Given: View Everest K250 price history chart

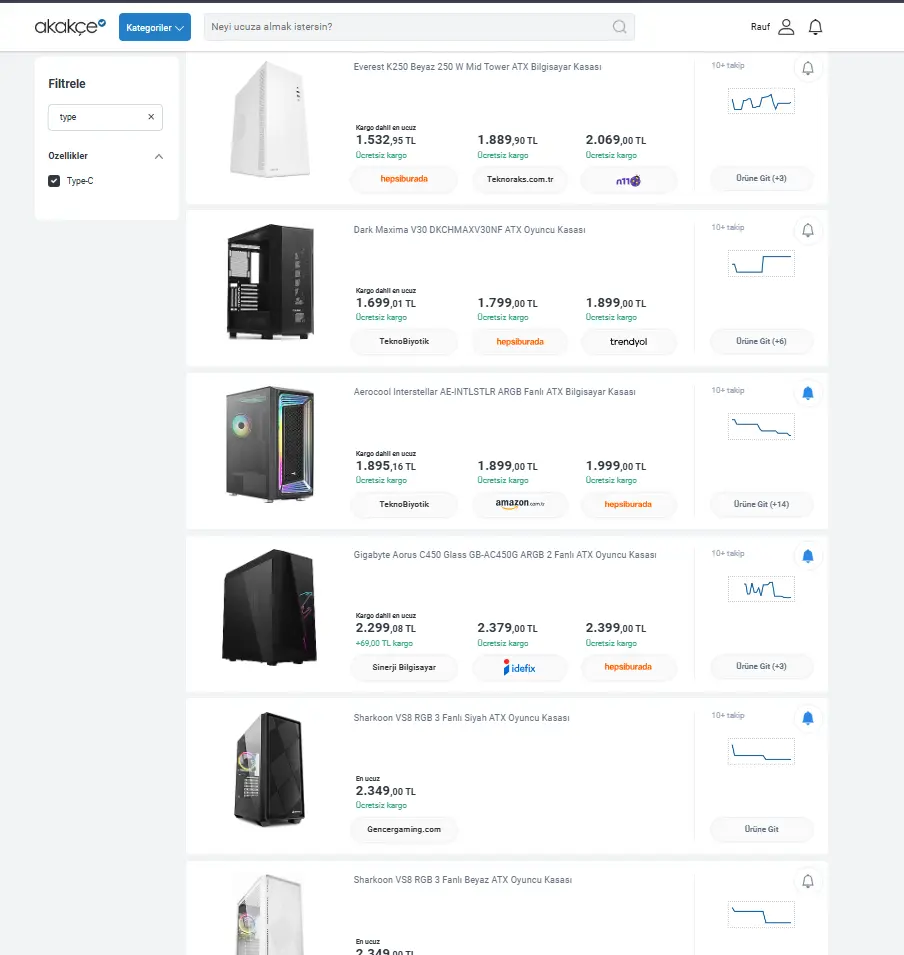Looking at the screenshot, I should pos(761,101).
